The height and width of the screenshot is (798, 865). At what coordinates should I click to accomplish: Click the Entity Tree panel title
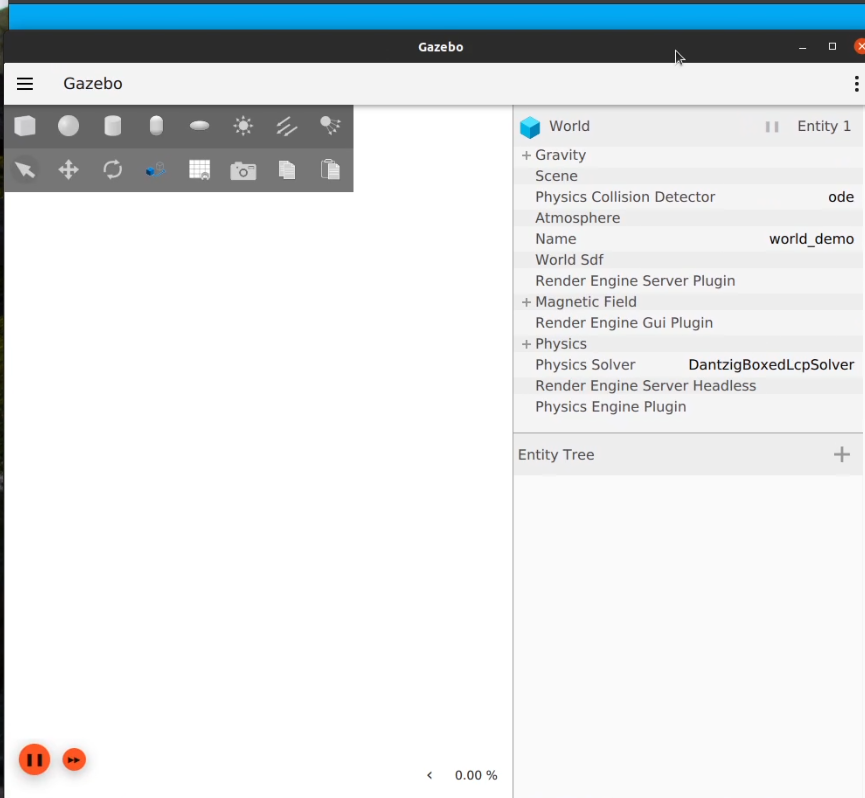pyautogui.click(x=556, y=455)
